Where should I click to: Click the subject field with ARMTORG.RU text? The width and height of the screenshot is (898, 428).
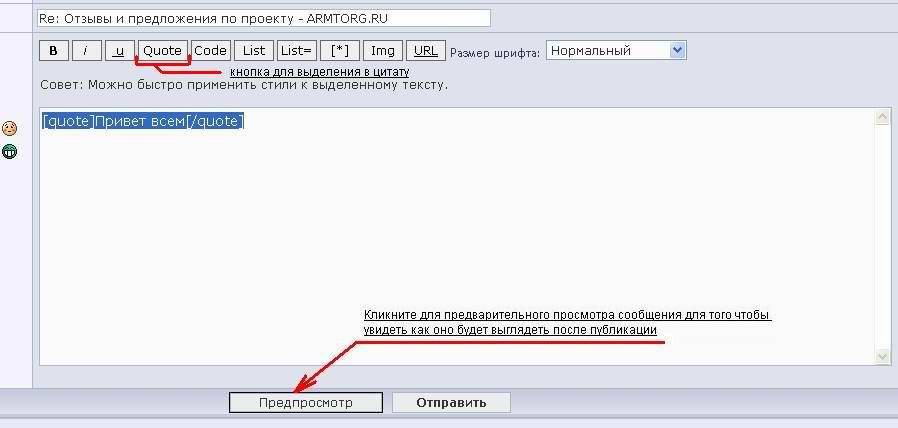pyautogui.click(x=263, y=18)
